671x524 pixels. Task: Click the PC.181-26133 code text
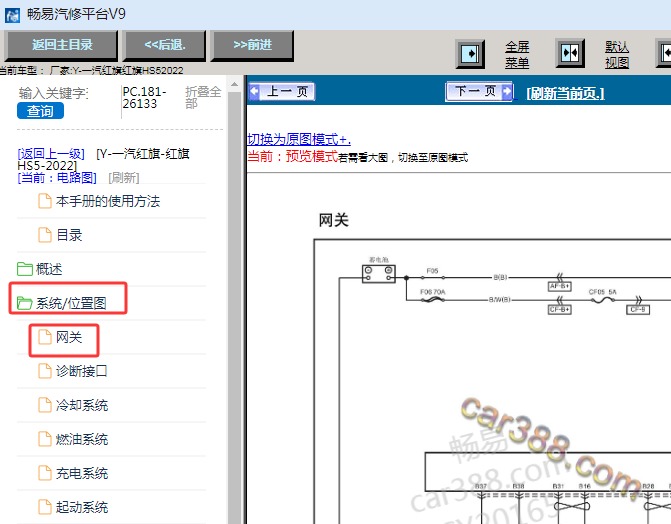click(144, 98)
